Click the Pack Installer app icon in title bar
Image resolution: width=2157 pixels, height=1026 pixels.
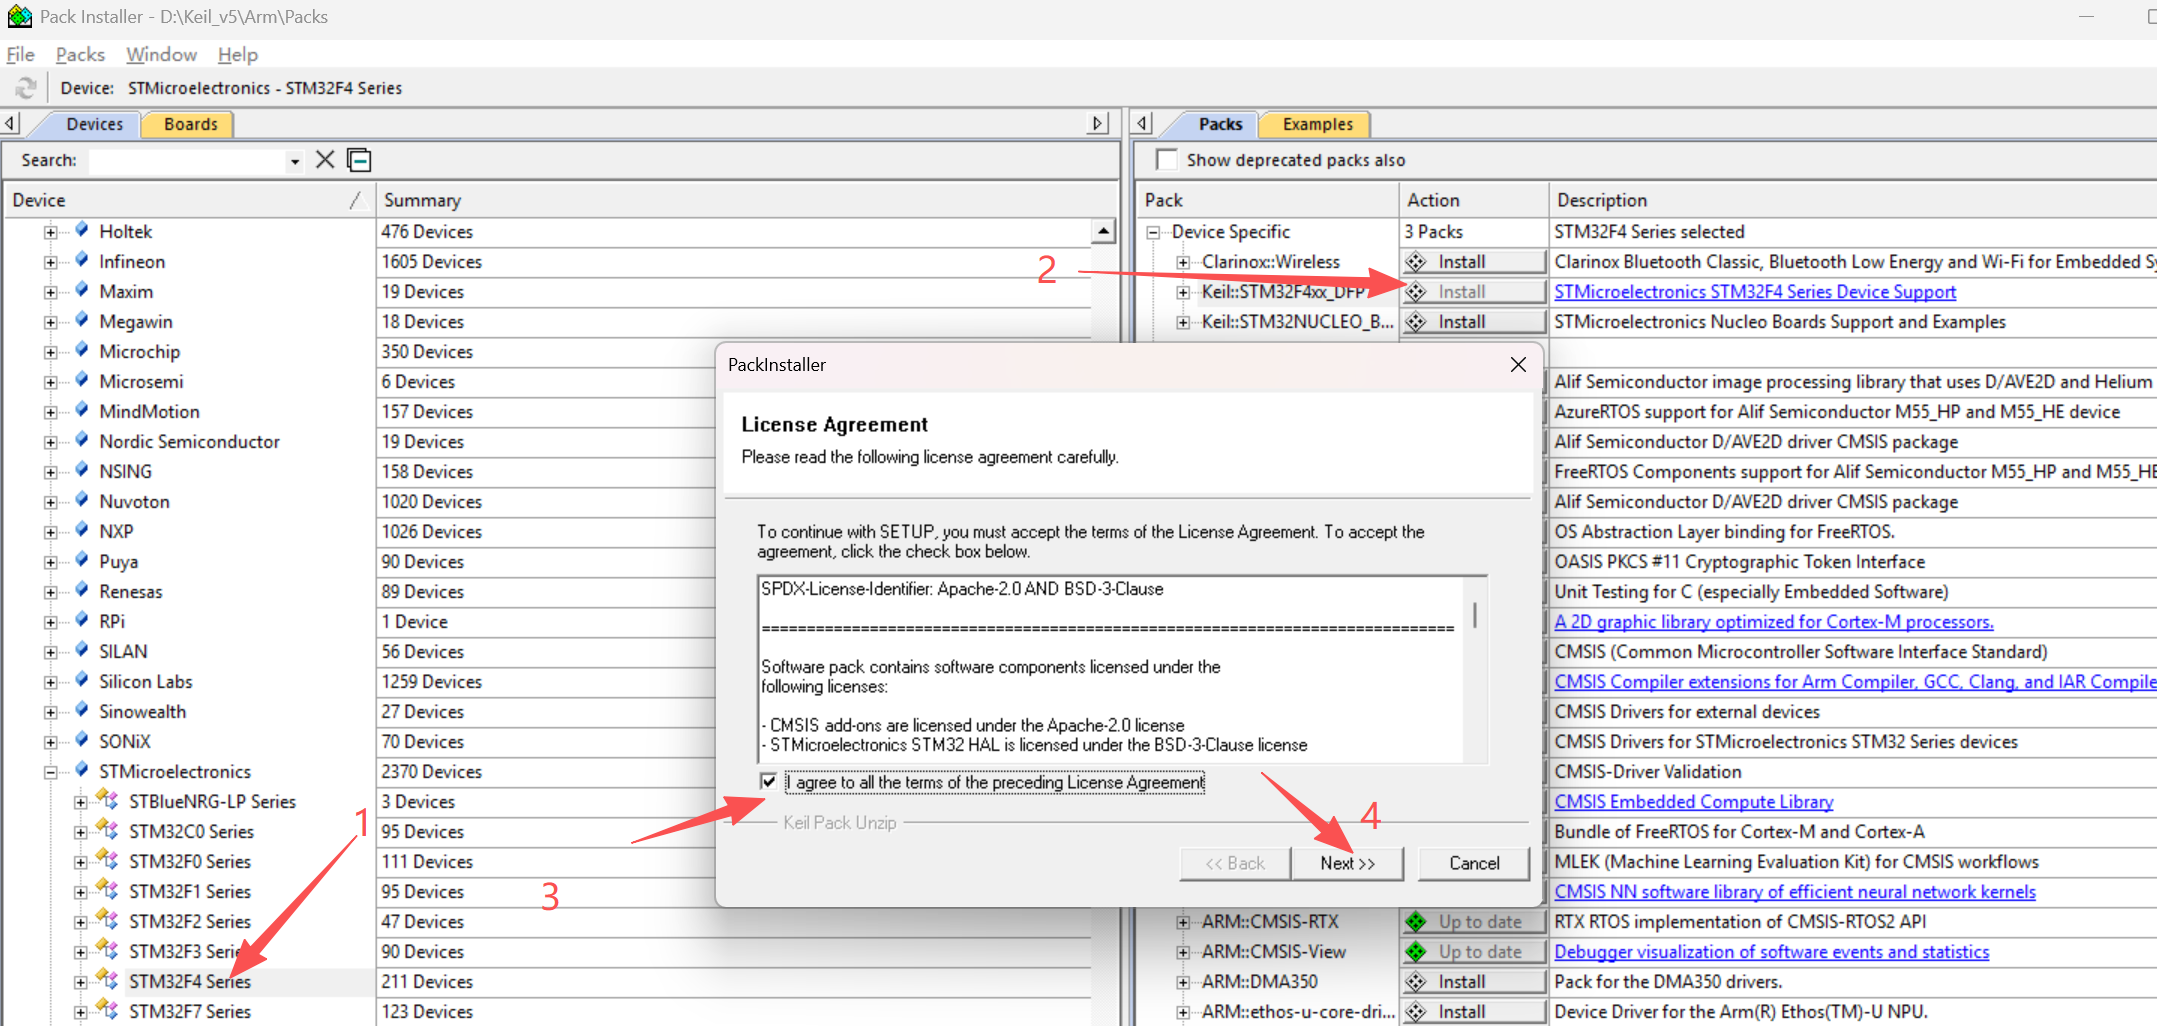coord(19,16)
